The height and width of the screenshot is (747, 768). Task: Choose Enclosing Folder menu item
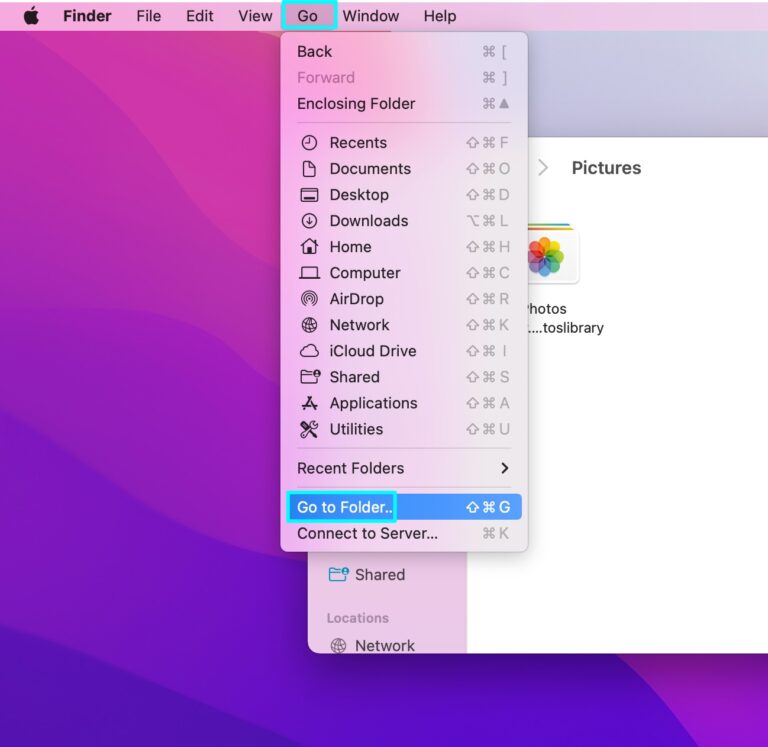point(404,103)
